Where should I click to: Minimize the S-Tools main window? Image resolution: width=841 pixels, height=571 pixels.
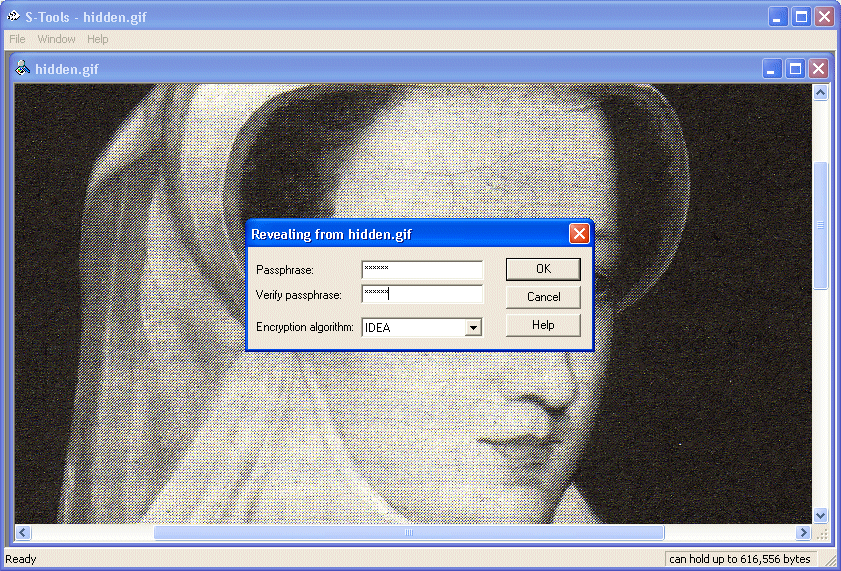[777, 17]
